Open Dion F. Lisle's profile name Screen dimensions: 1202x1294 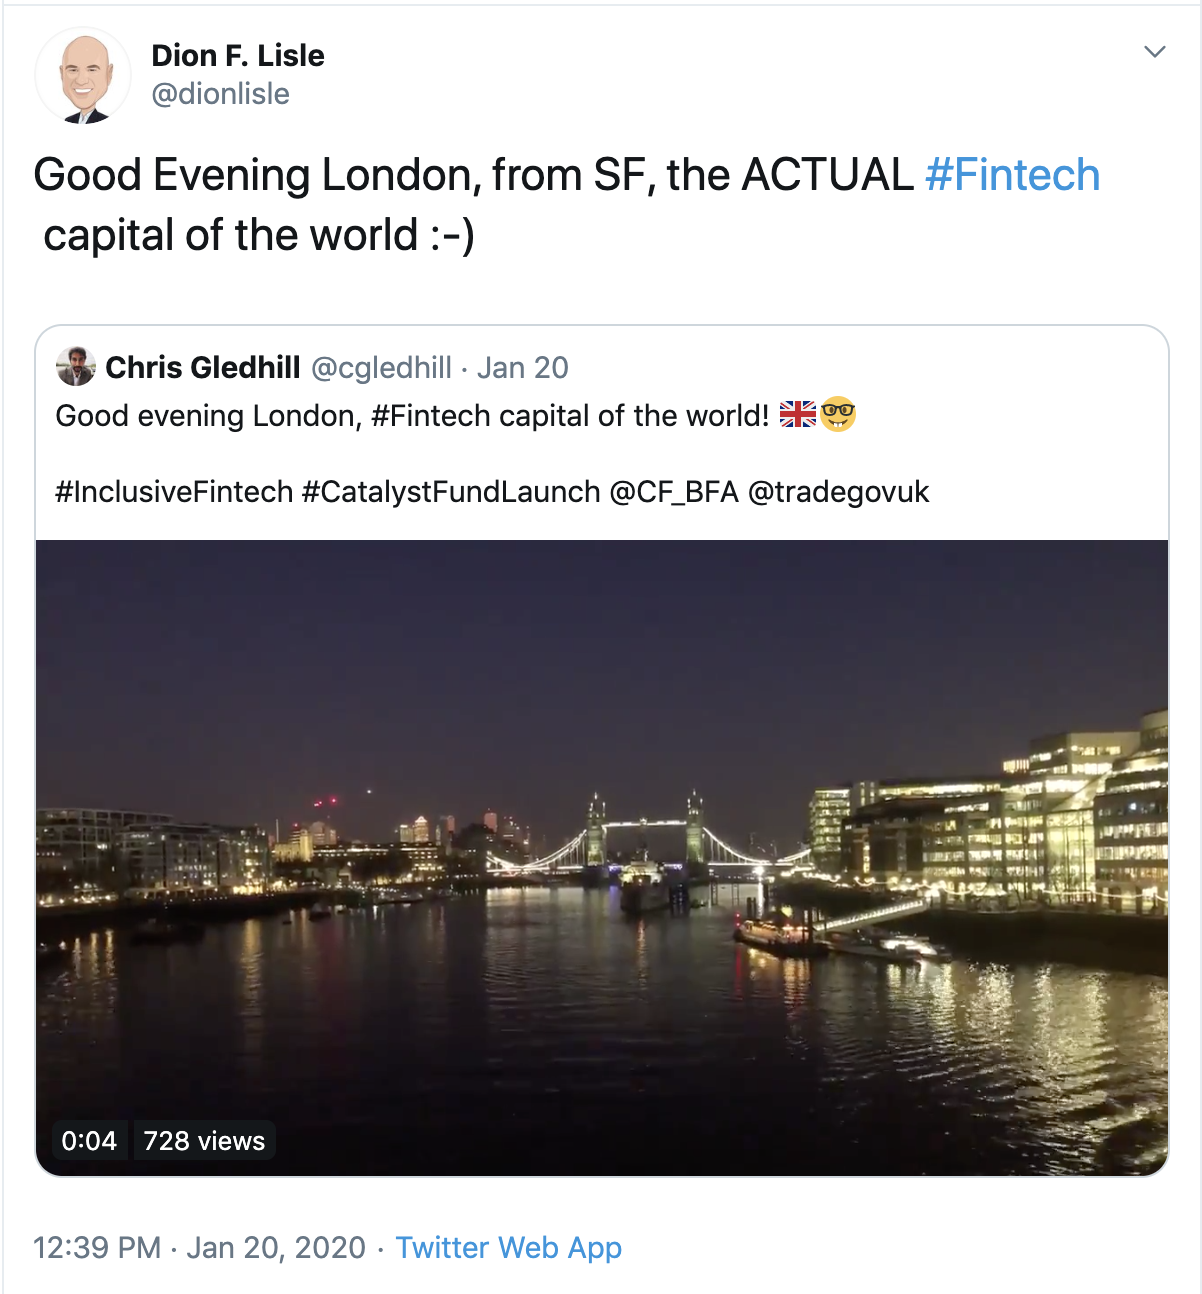pos(238,56)
